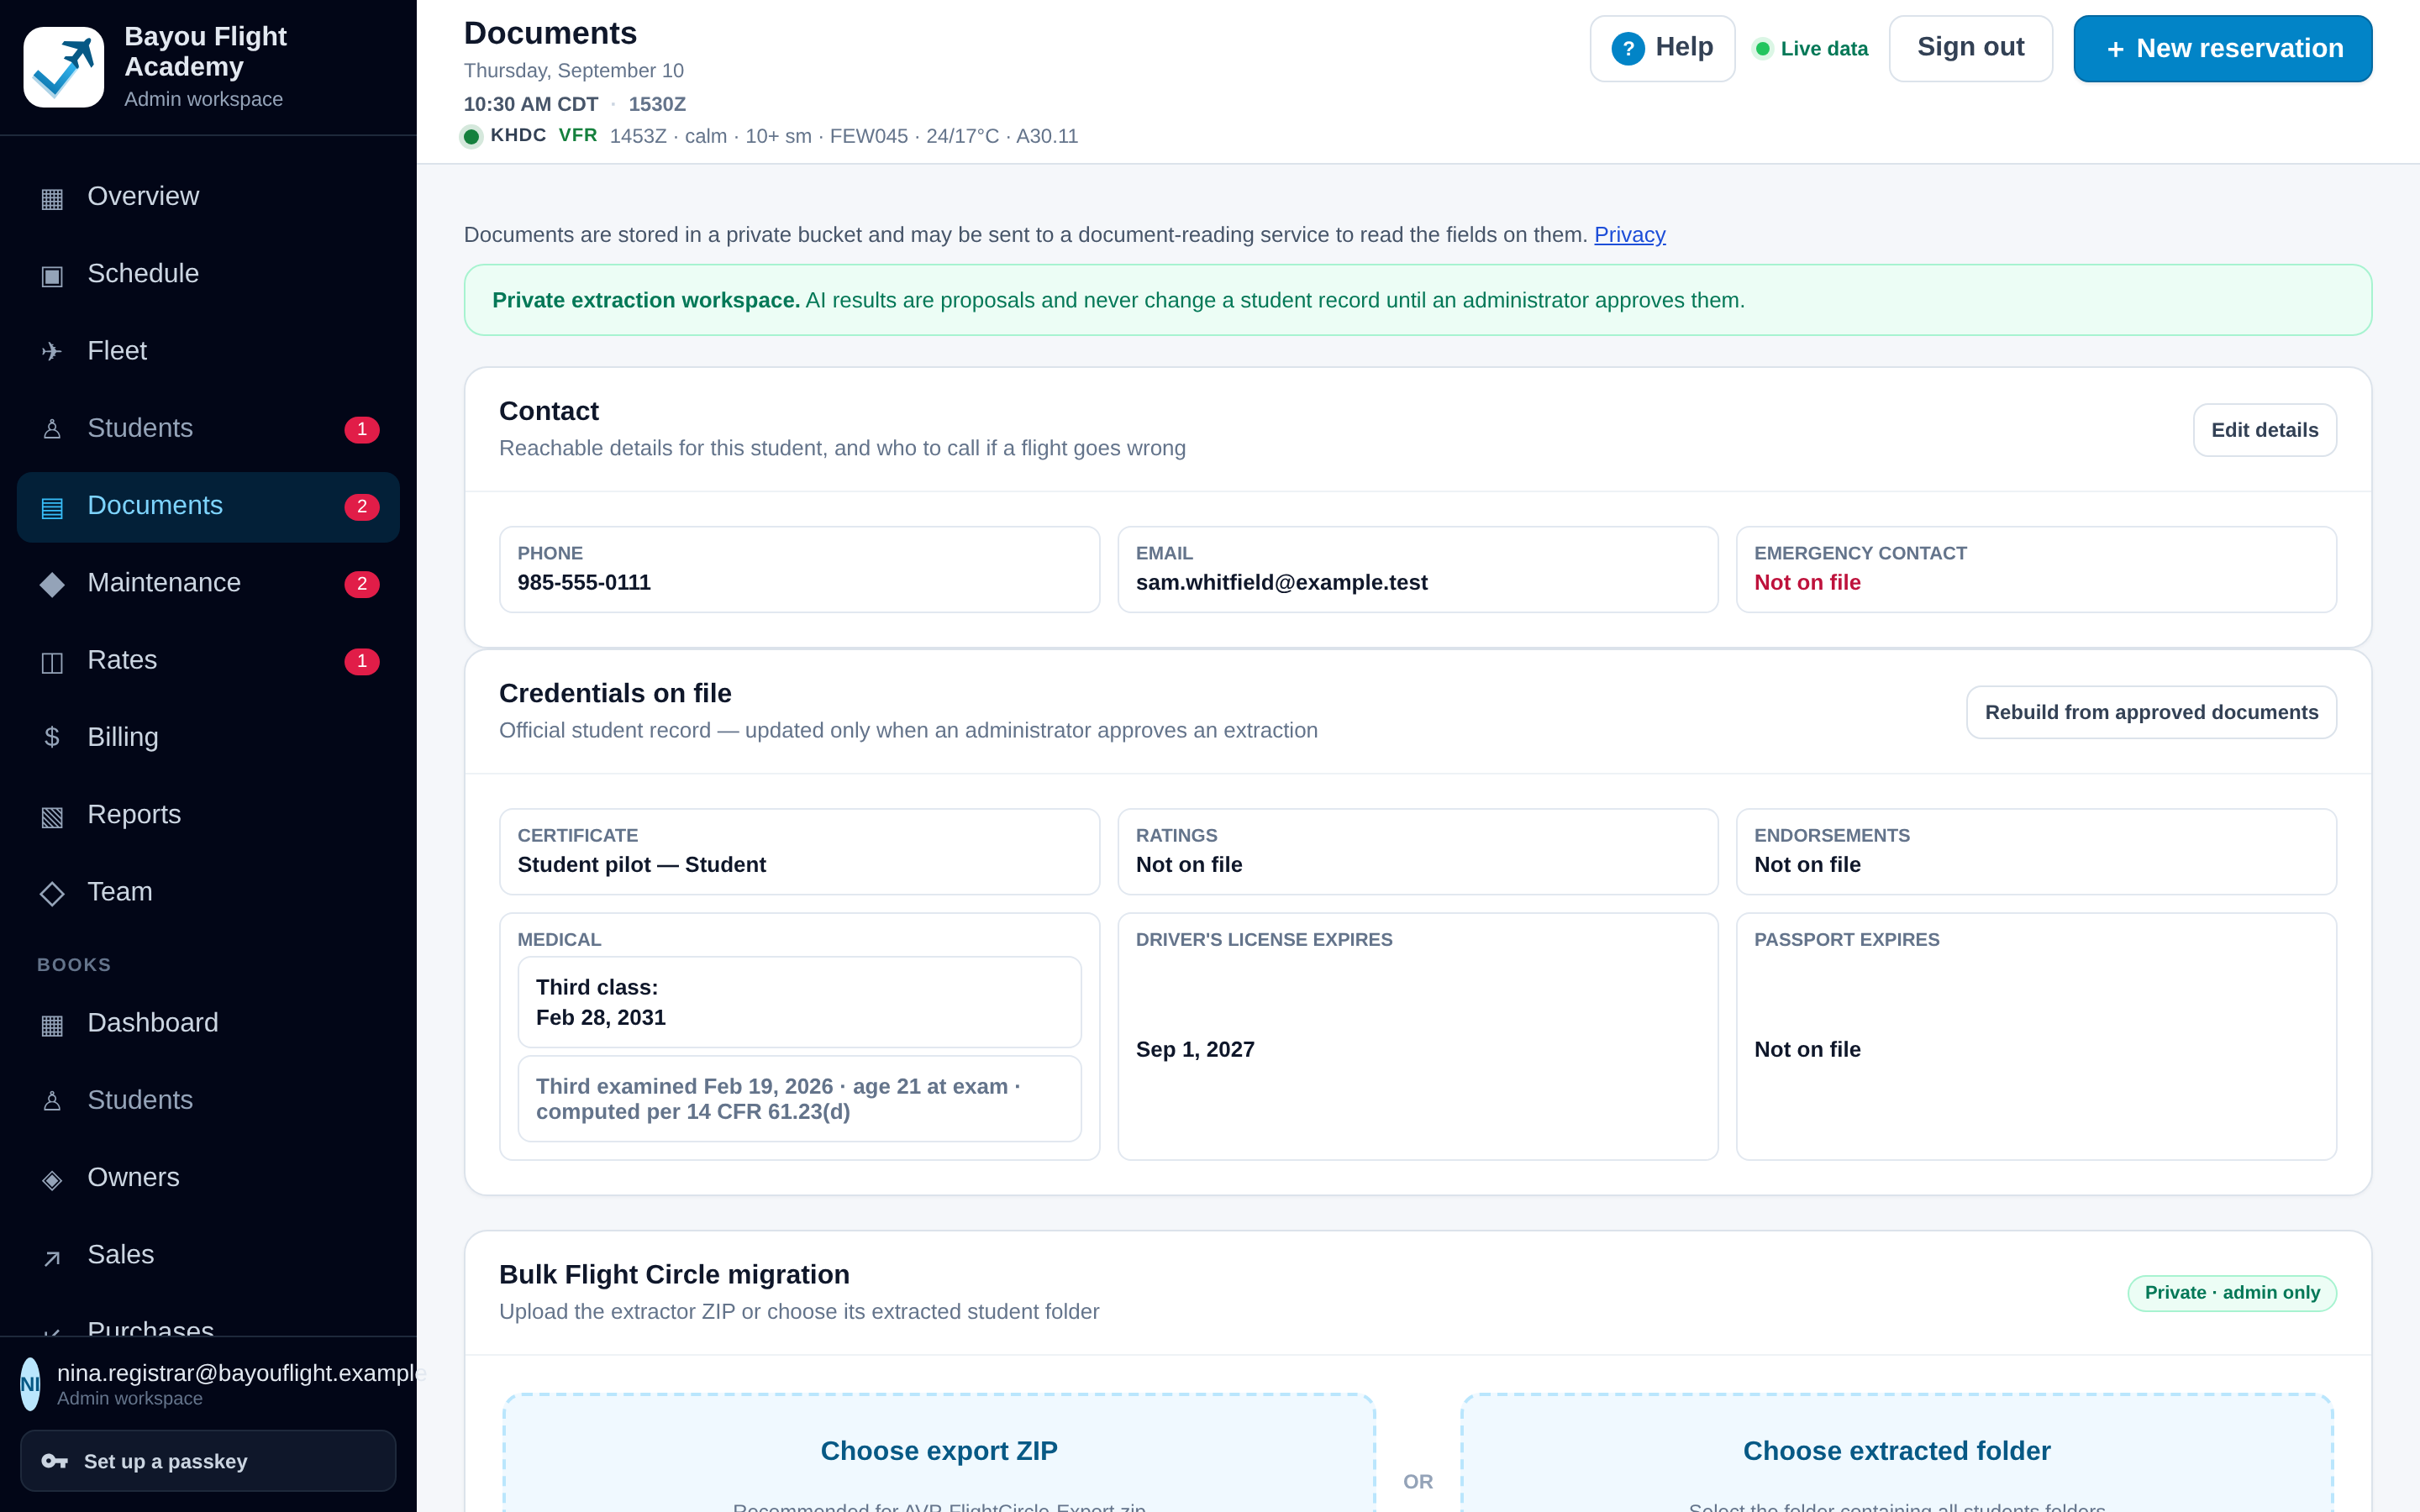
Task: Click the Live data status indicator
Action: (1811, 48)
